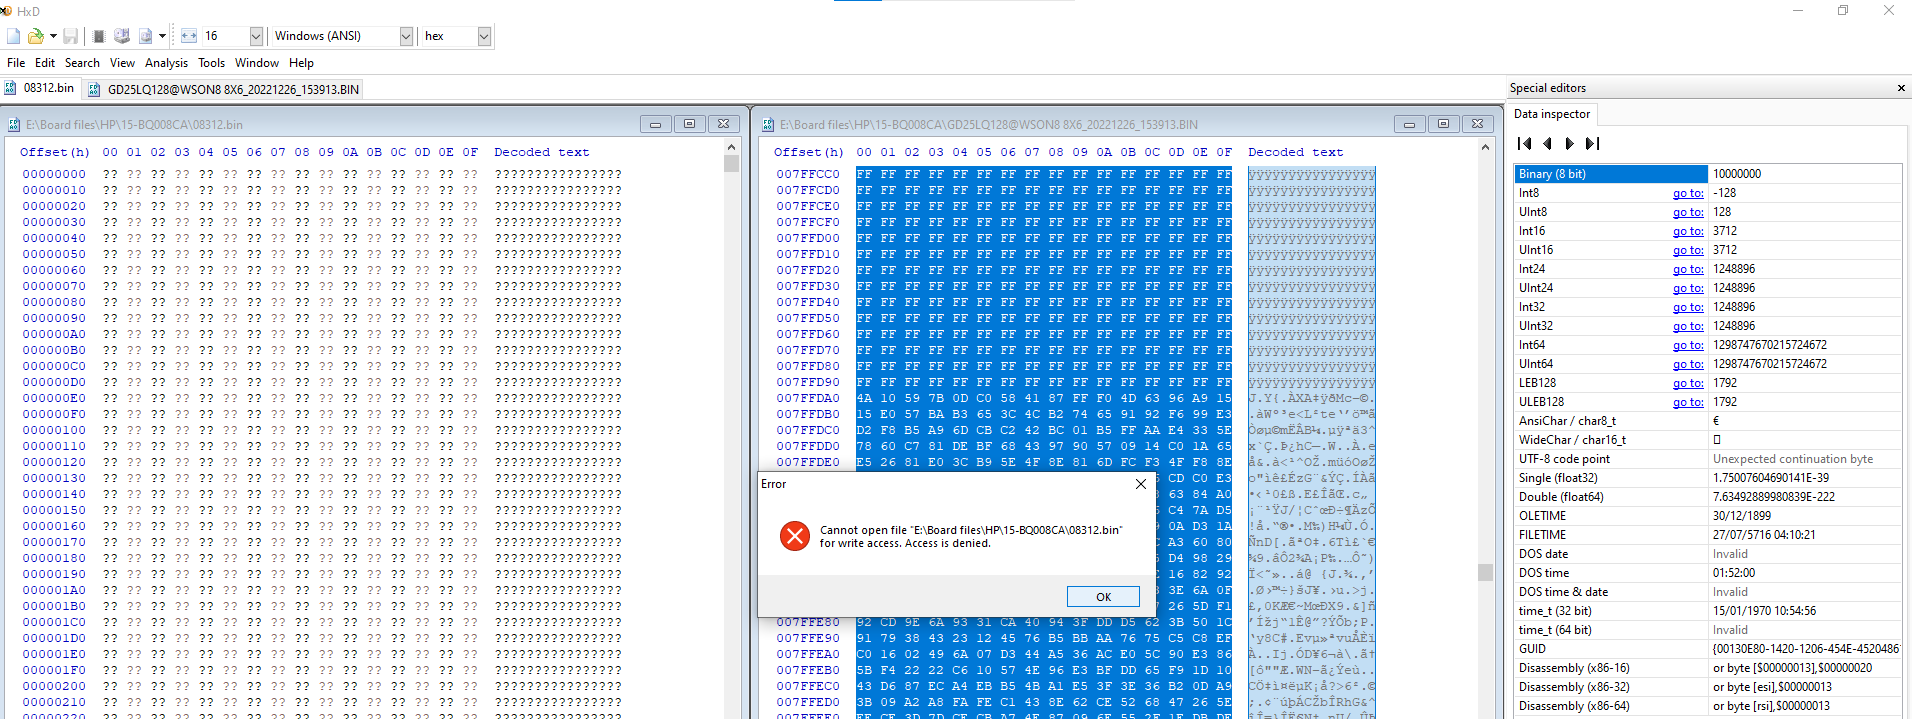Open the hex offset base dropdown
The width and height of the screenshot is (1912, 719).
(484, 36)
